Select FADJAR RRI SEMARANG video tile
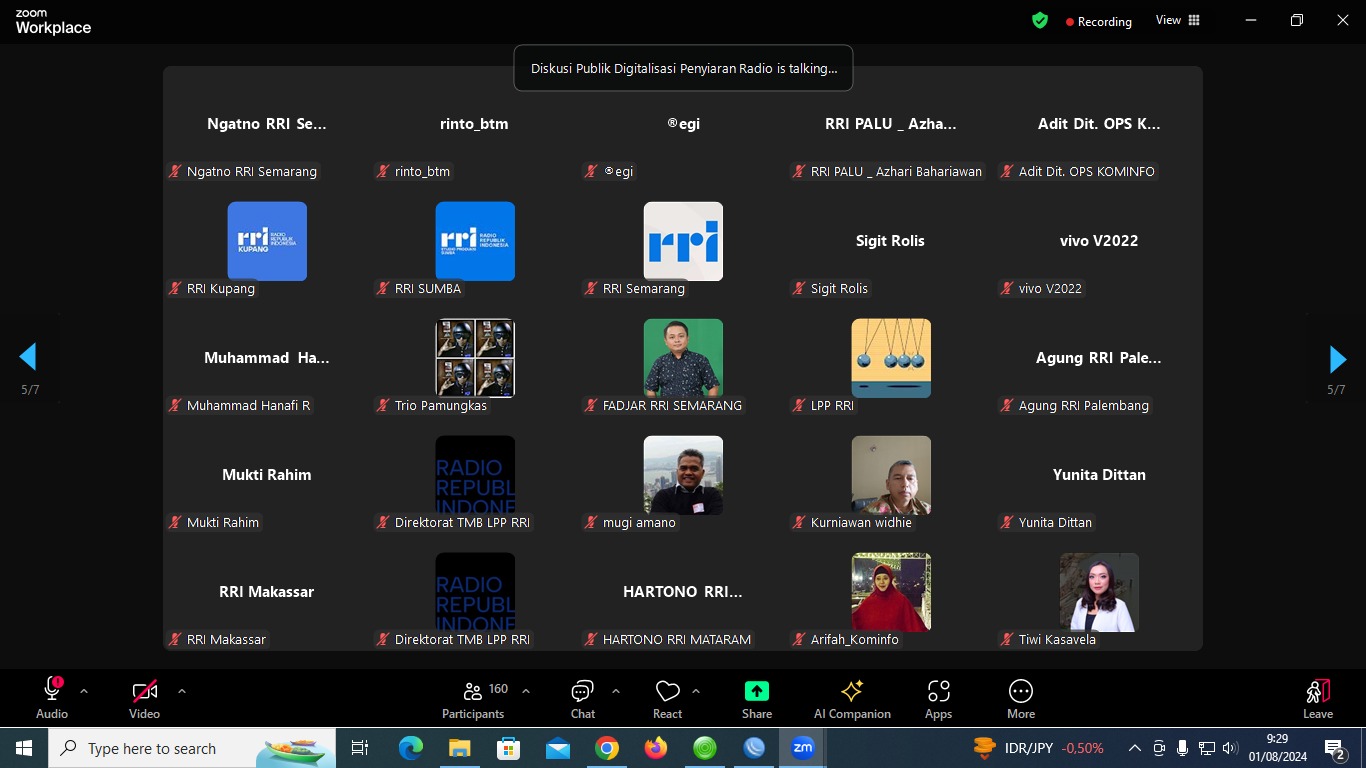 (683, 358)
